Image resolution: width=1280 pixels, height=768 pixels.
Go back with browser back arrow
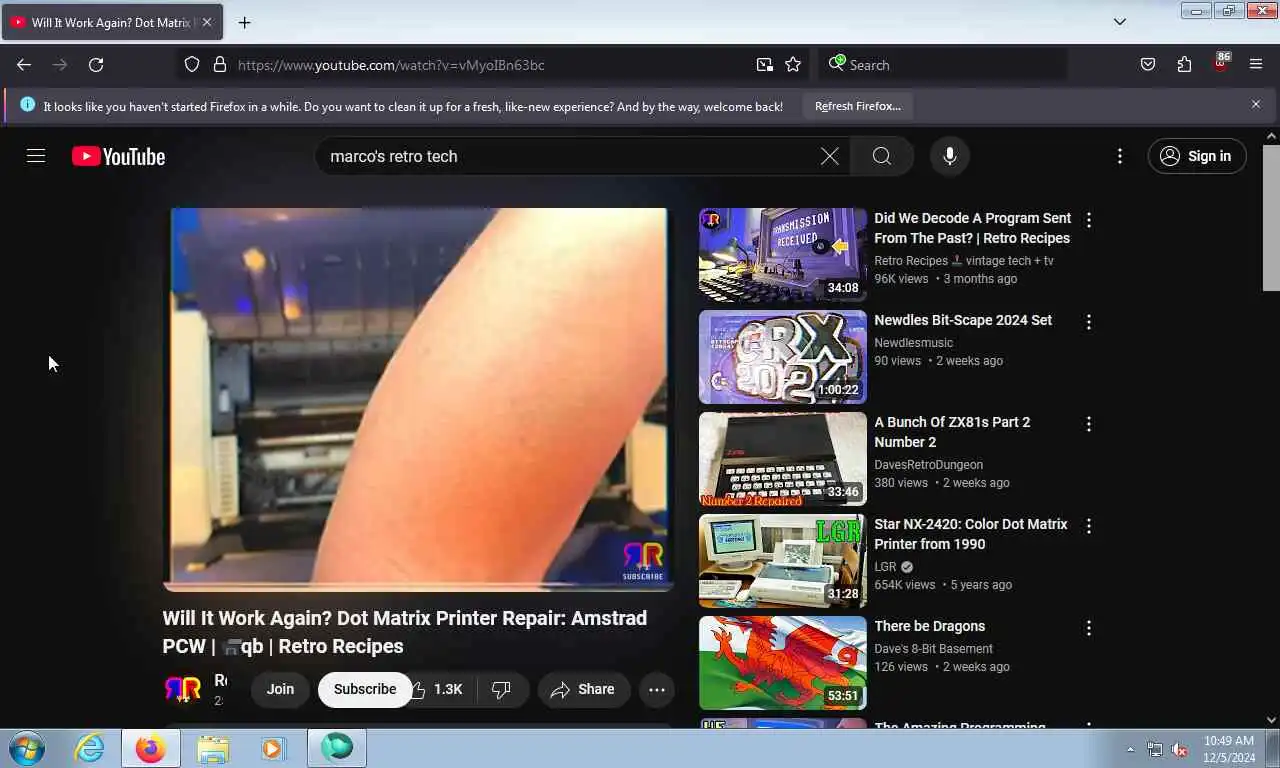point(24,65)
